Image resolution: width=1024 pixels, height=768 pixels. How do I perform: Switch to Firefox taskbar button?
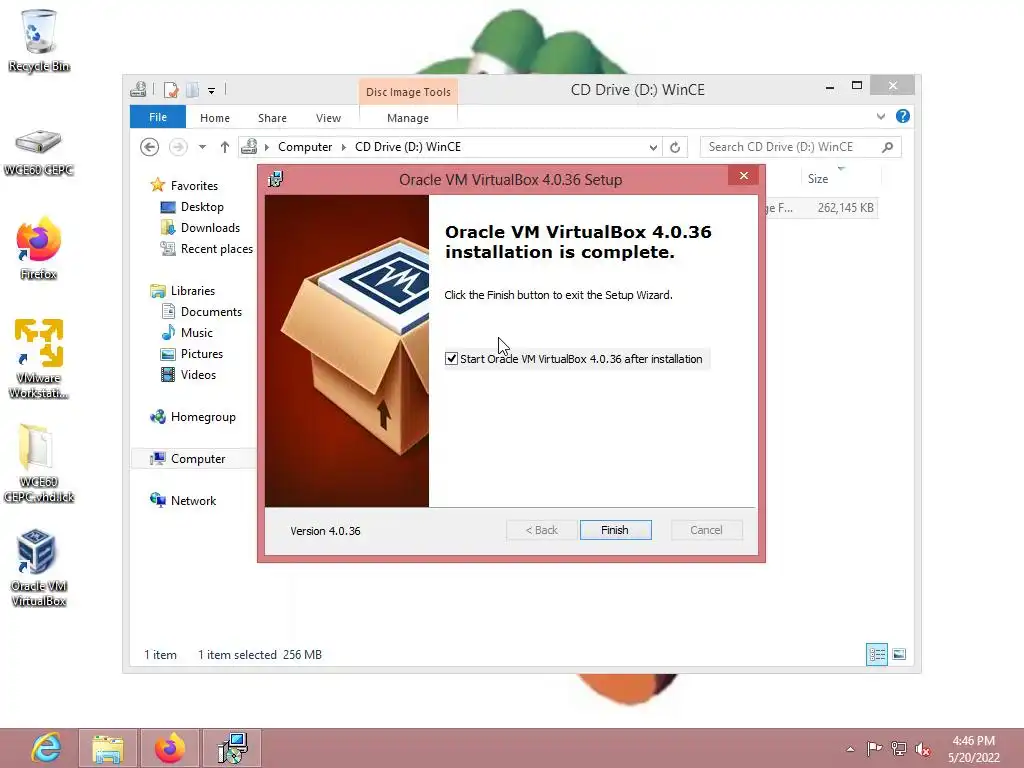170,748
